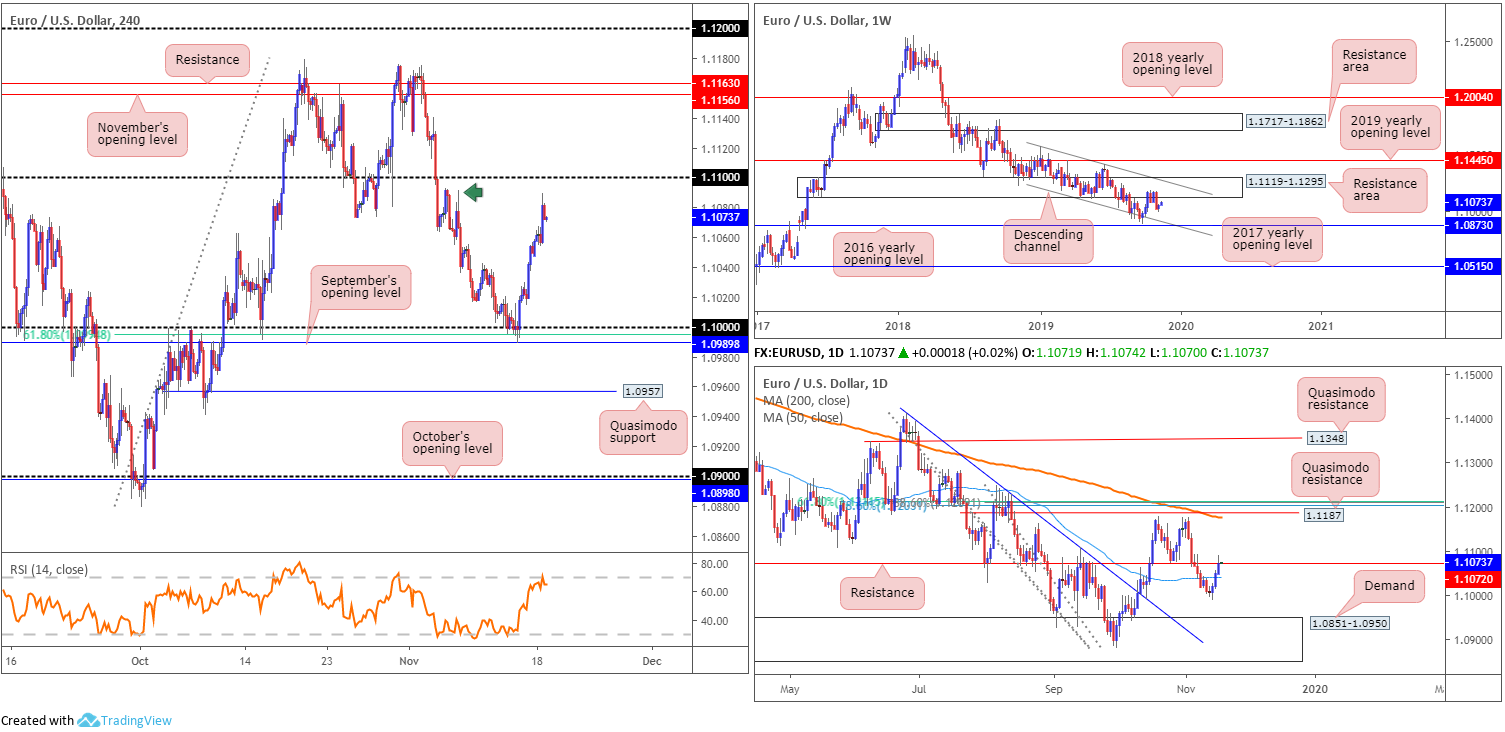
Task: Click the 'Quasimodo resistance' callout for 1.1187
Action: (x=1333, y=473)
